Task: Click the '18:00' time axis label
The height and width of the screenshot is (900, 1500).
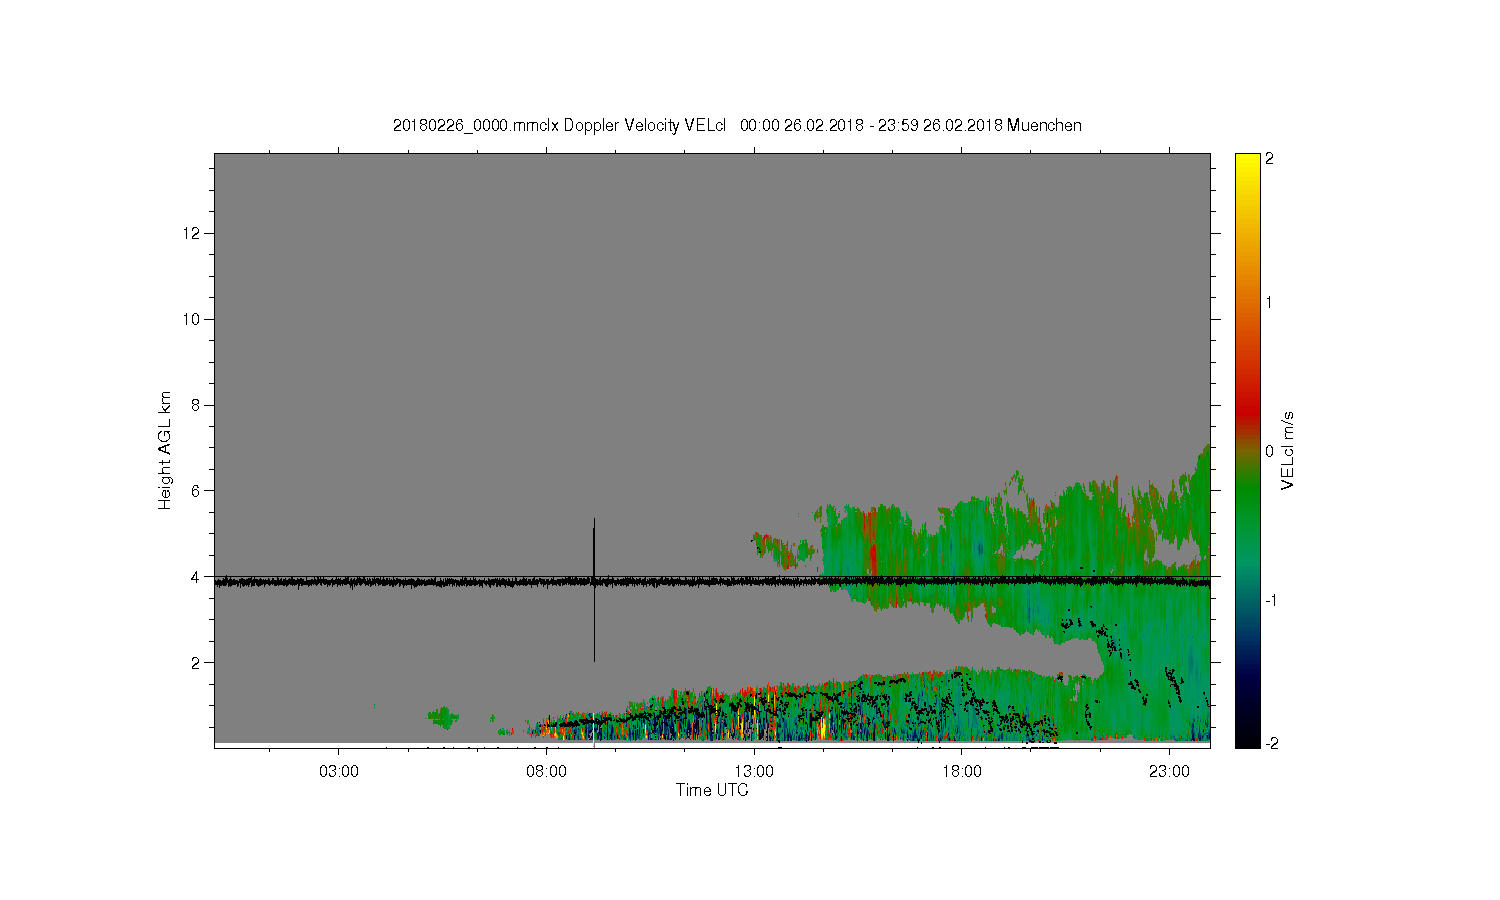Action: 961,772
